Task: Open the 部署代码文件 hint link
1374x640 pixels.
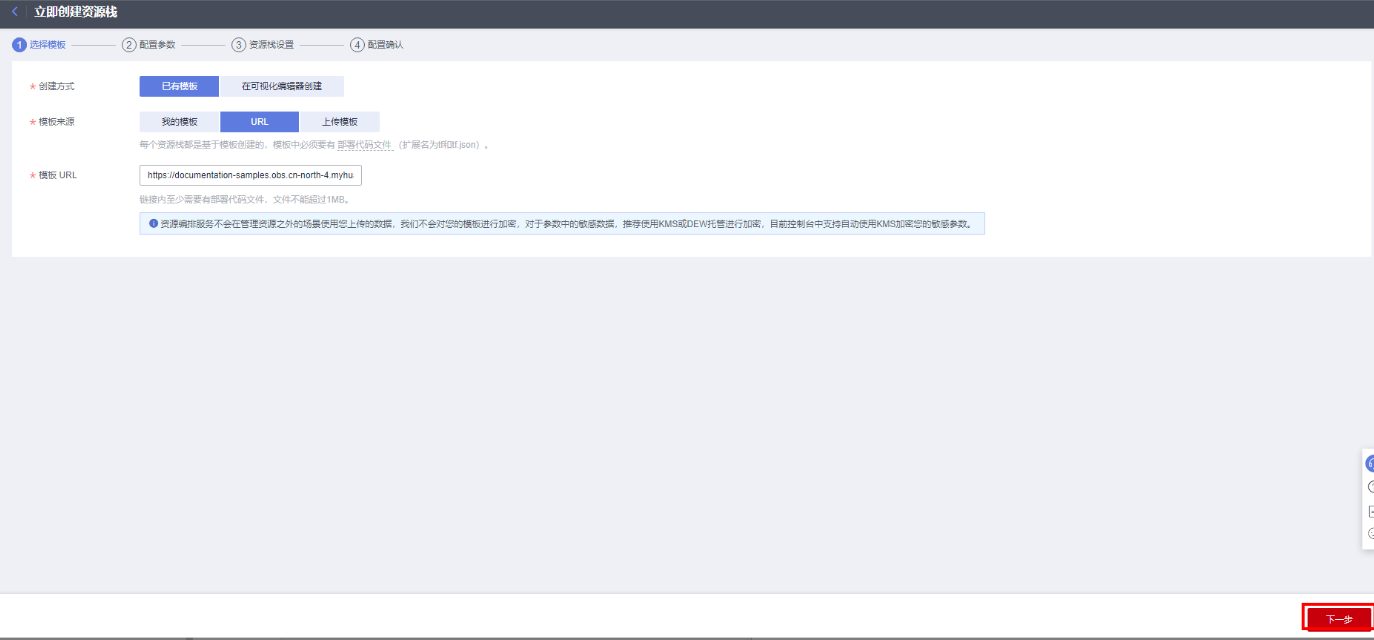Action: (364, 145)
